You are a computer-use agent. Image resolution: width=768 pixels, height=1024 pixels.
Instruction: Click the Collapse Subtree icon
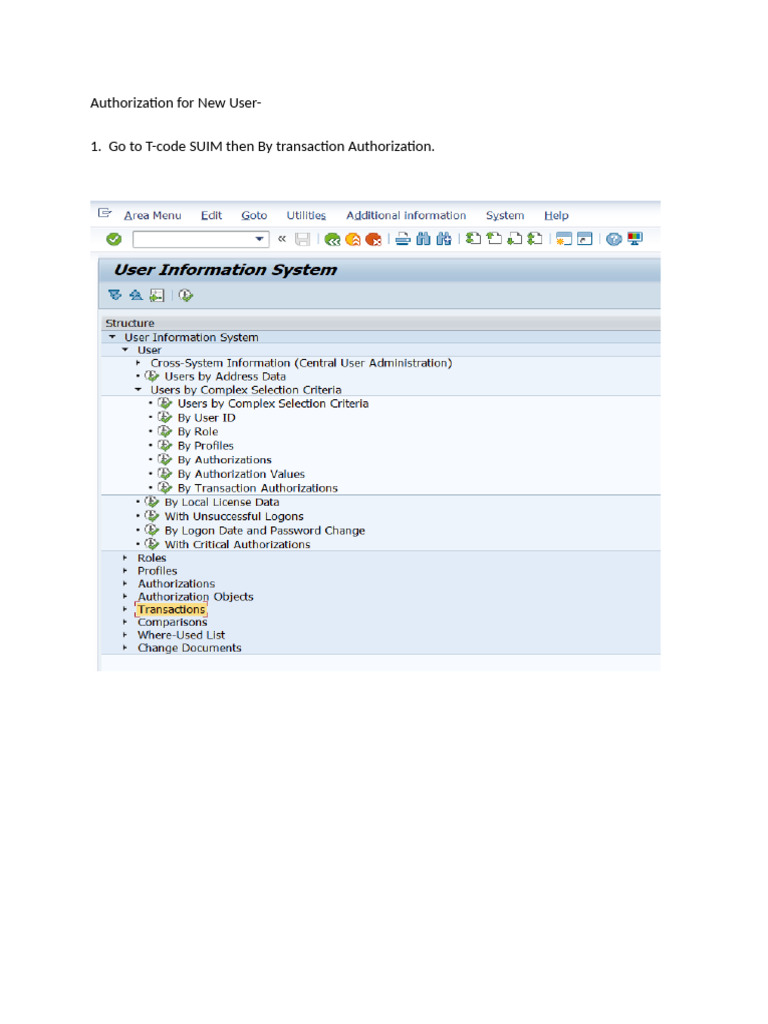pos(136,295)
